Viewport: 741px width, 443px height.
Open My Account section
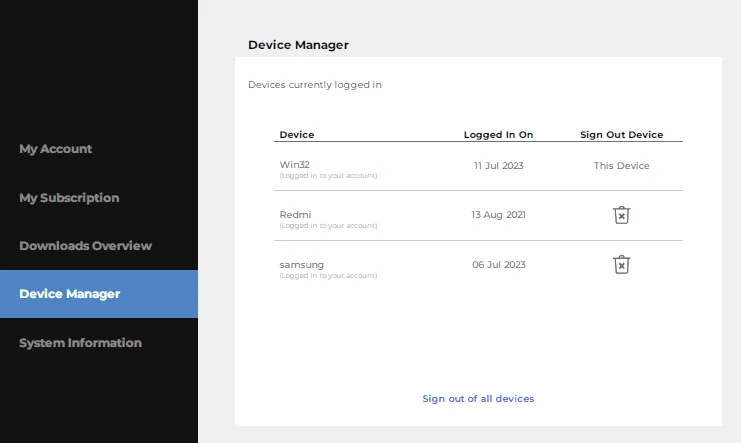click(56, 149)
